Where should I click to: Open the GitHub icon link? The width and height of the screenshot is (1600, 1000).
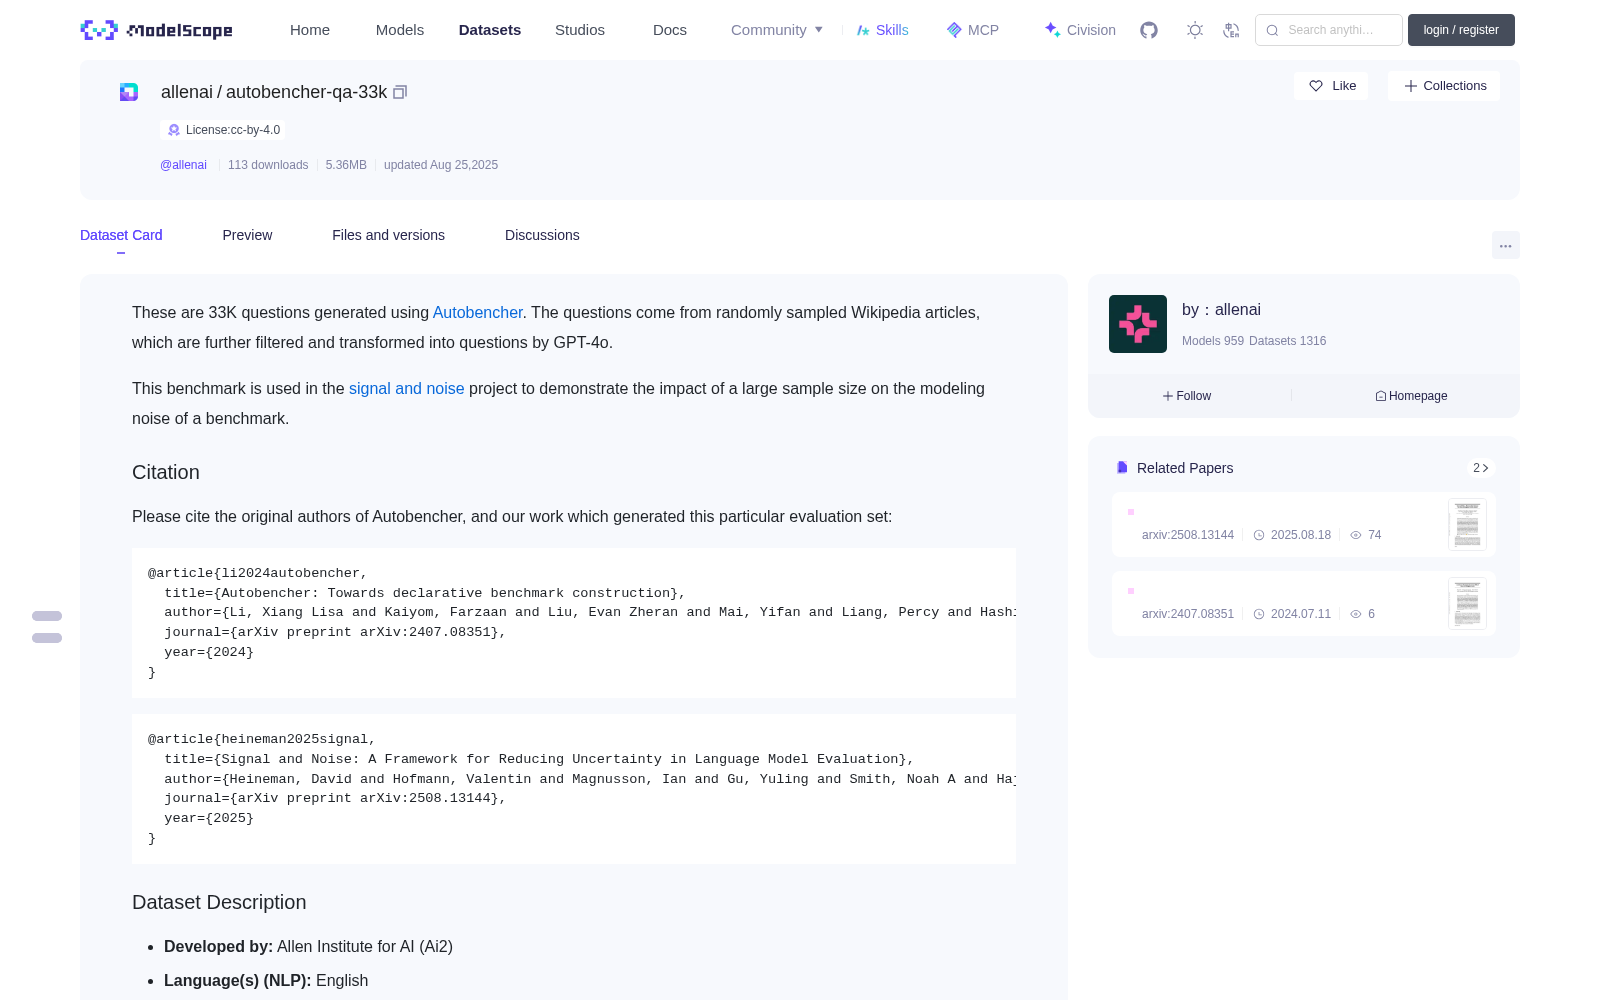[1149, 30]
